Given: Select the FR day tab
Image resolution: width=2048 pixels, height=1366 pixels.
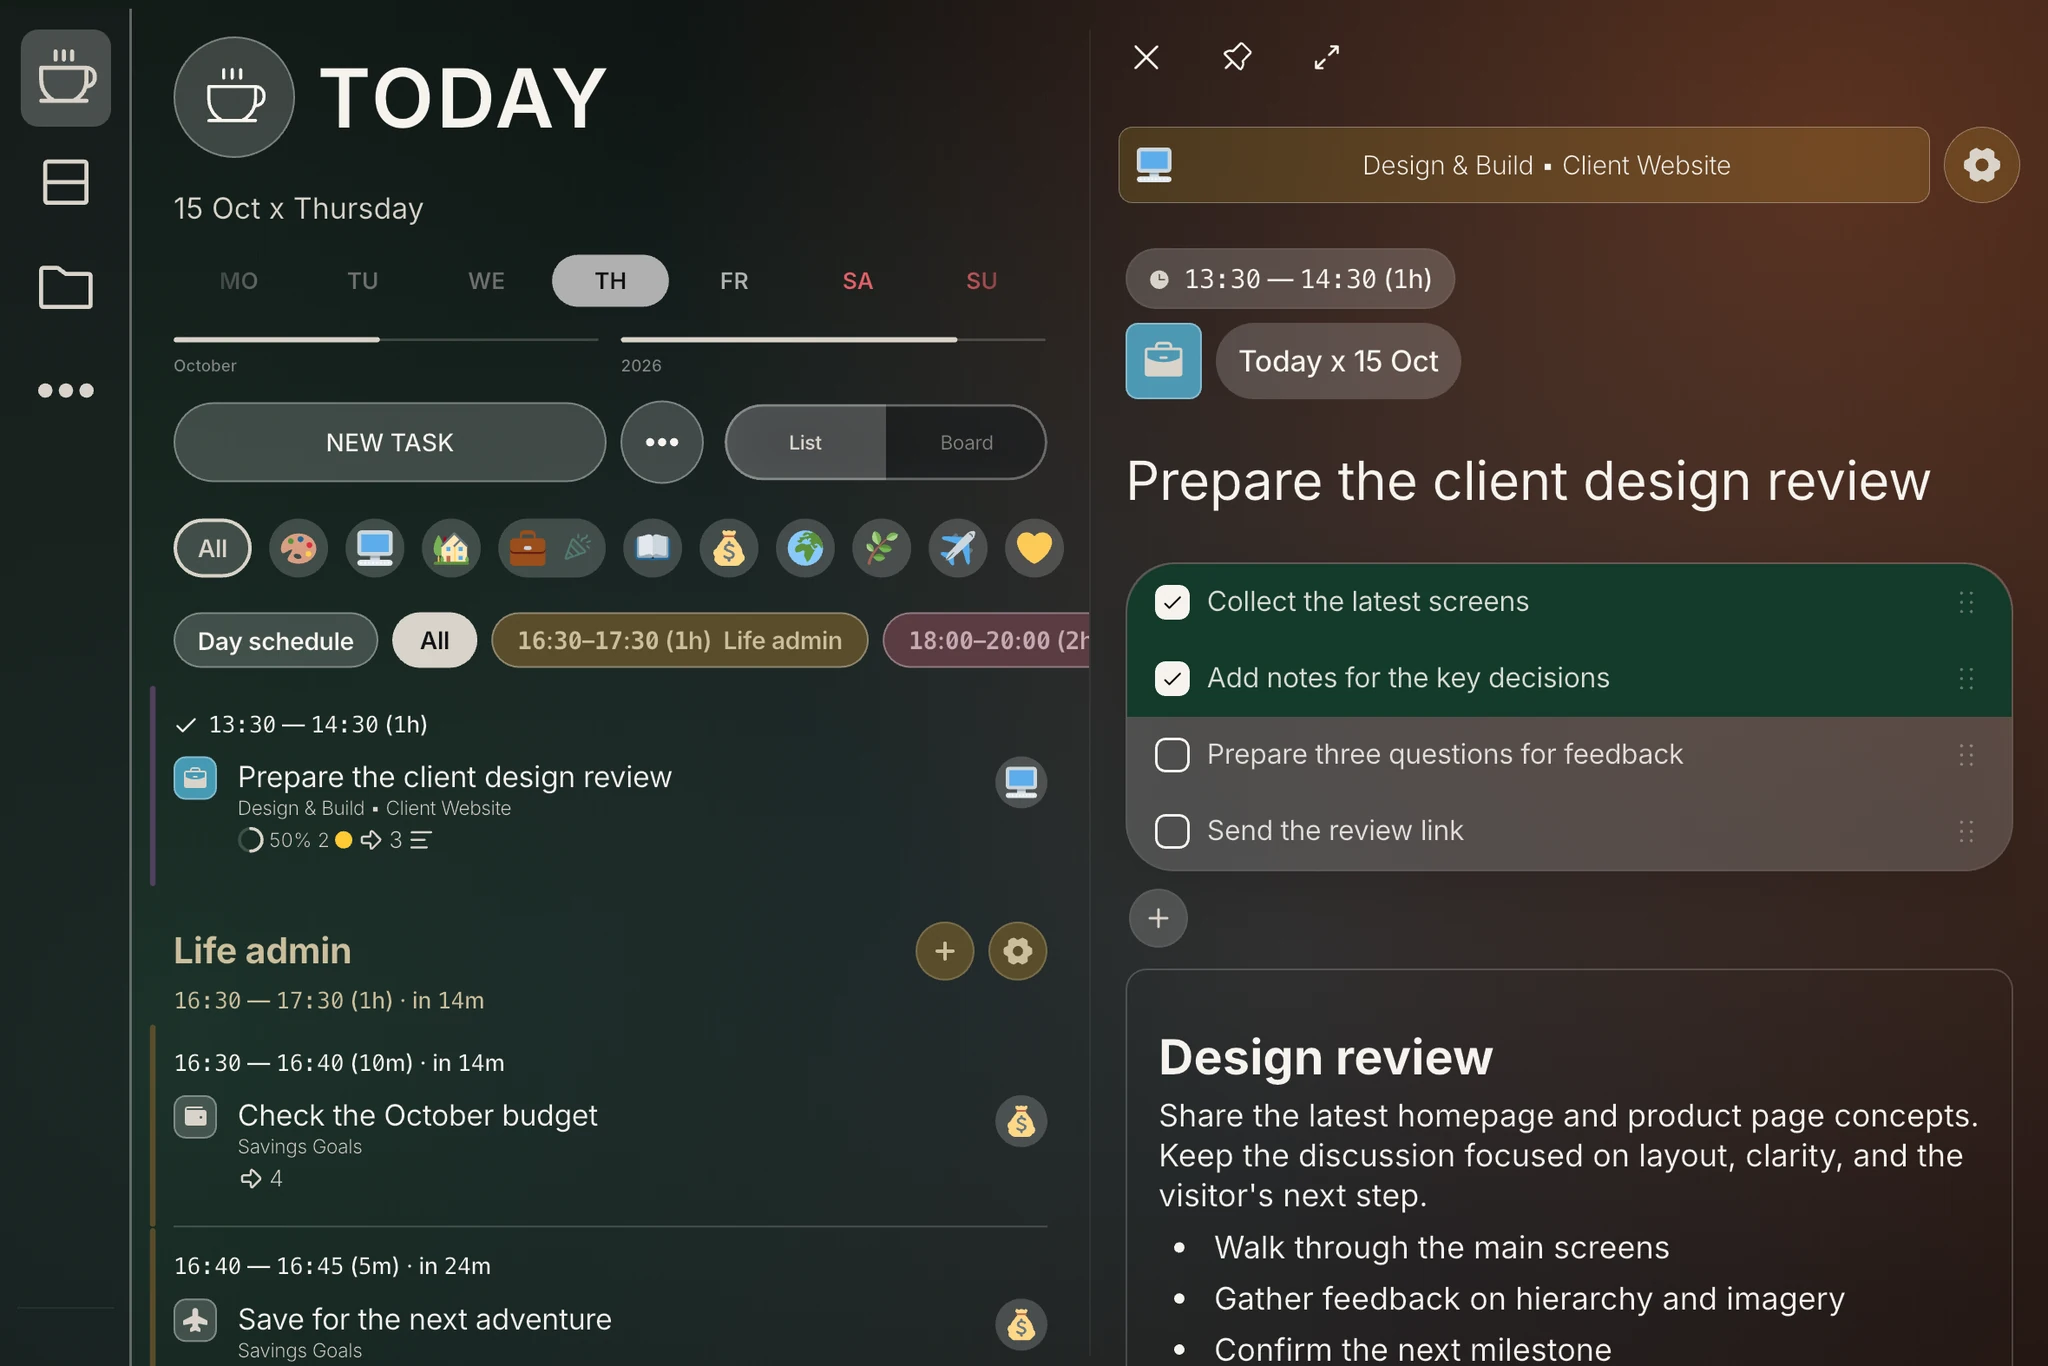Looking at the screenshot, I should coord(734,281).
